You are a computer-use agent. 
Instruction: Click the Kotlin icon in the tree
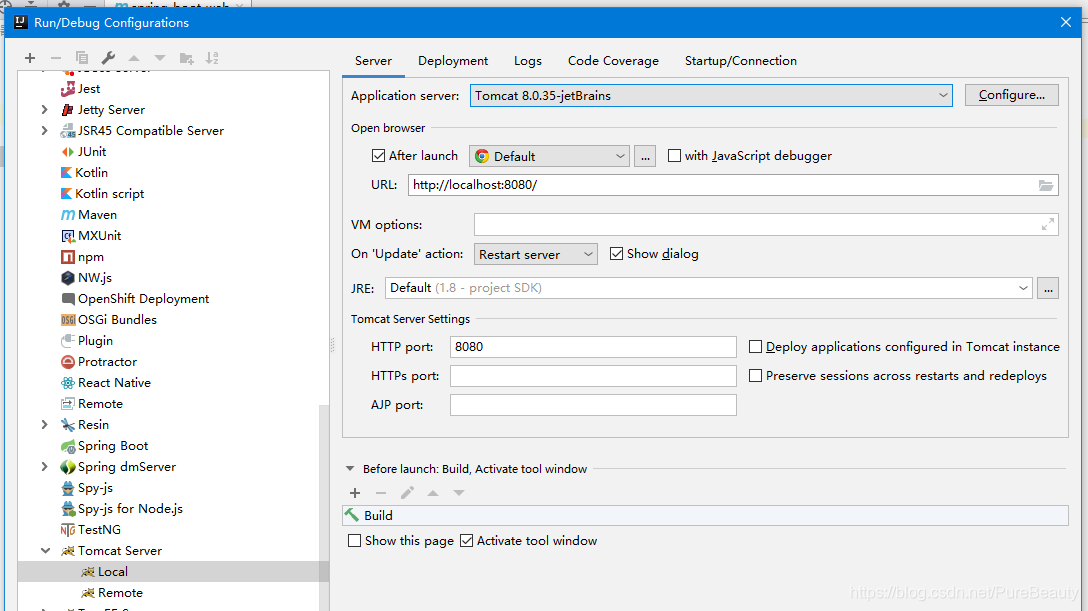[67, 173]
